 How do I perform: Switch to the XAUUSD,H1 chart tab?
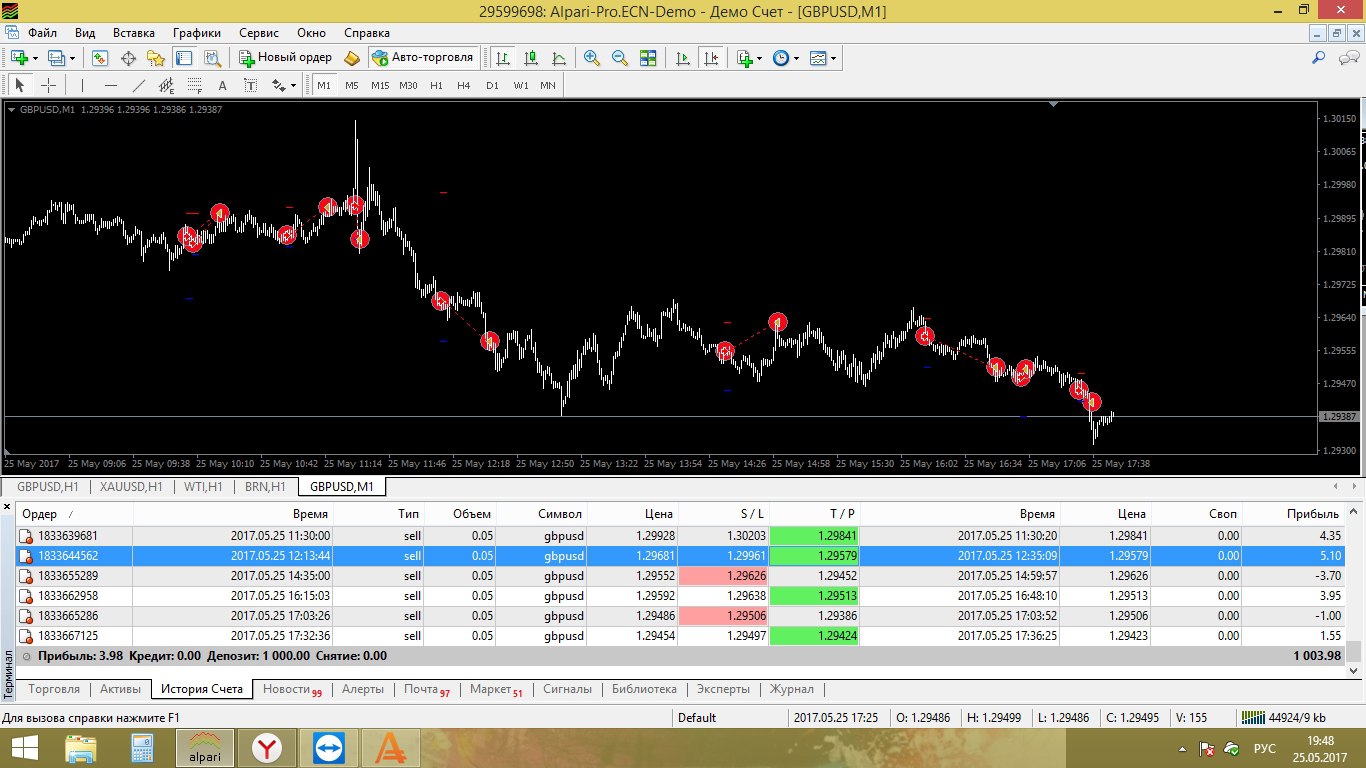pos(131,487)
